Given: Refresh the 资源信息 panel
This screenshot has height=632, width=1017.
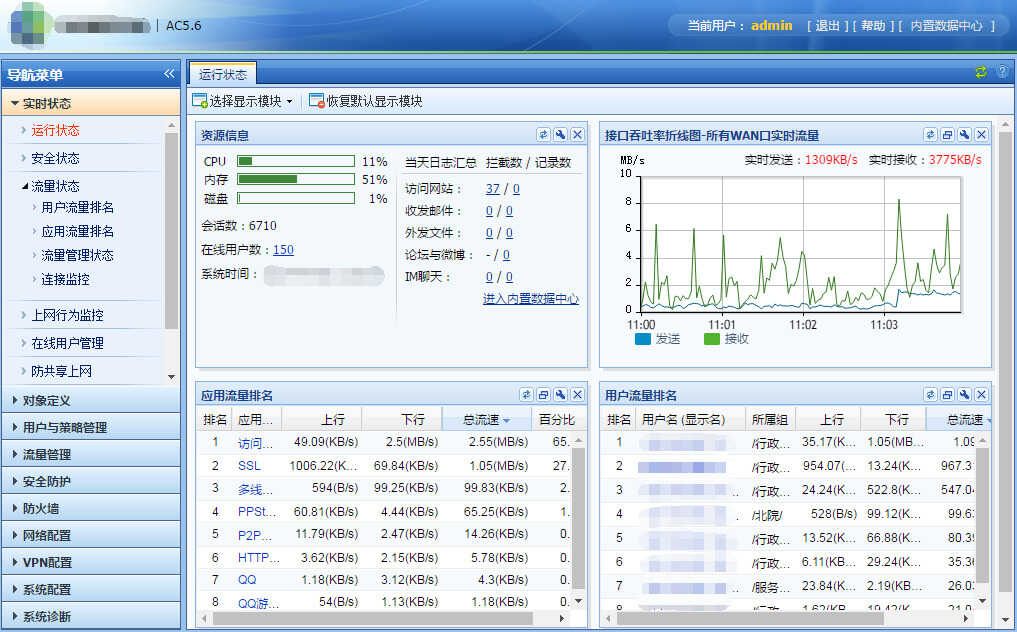Looking at the screenshot, I should (544, 134).
